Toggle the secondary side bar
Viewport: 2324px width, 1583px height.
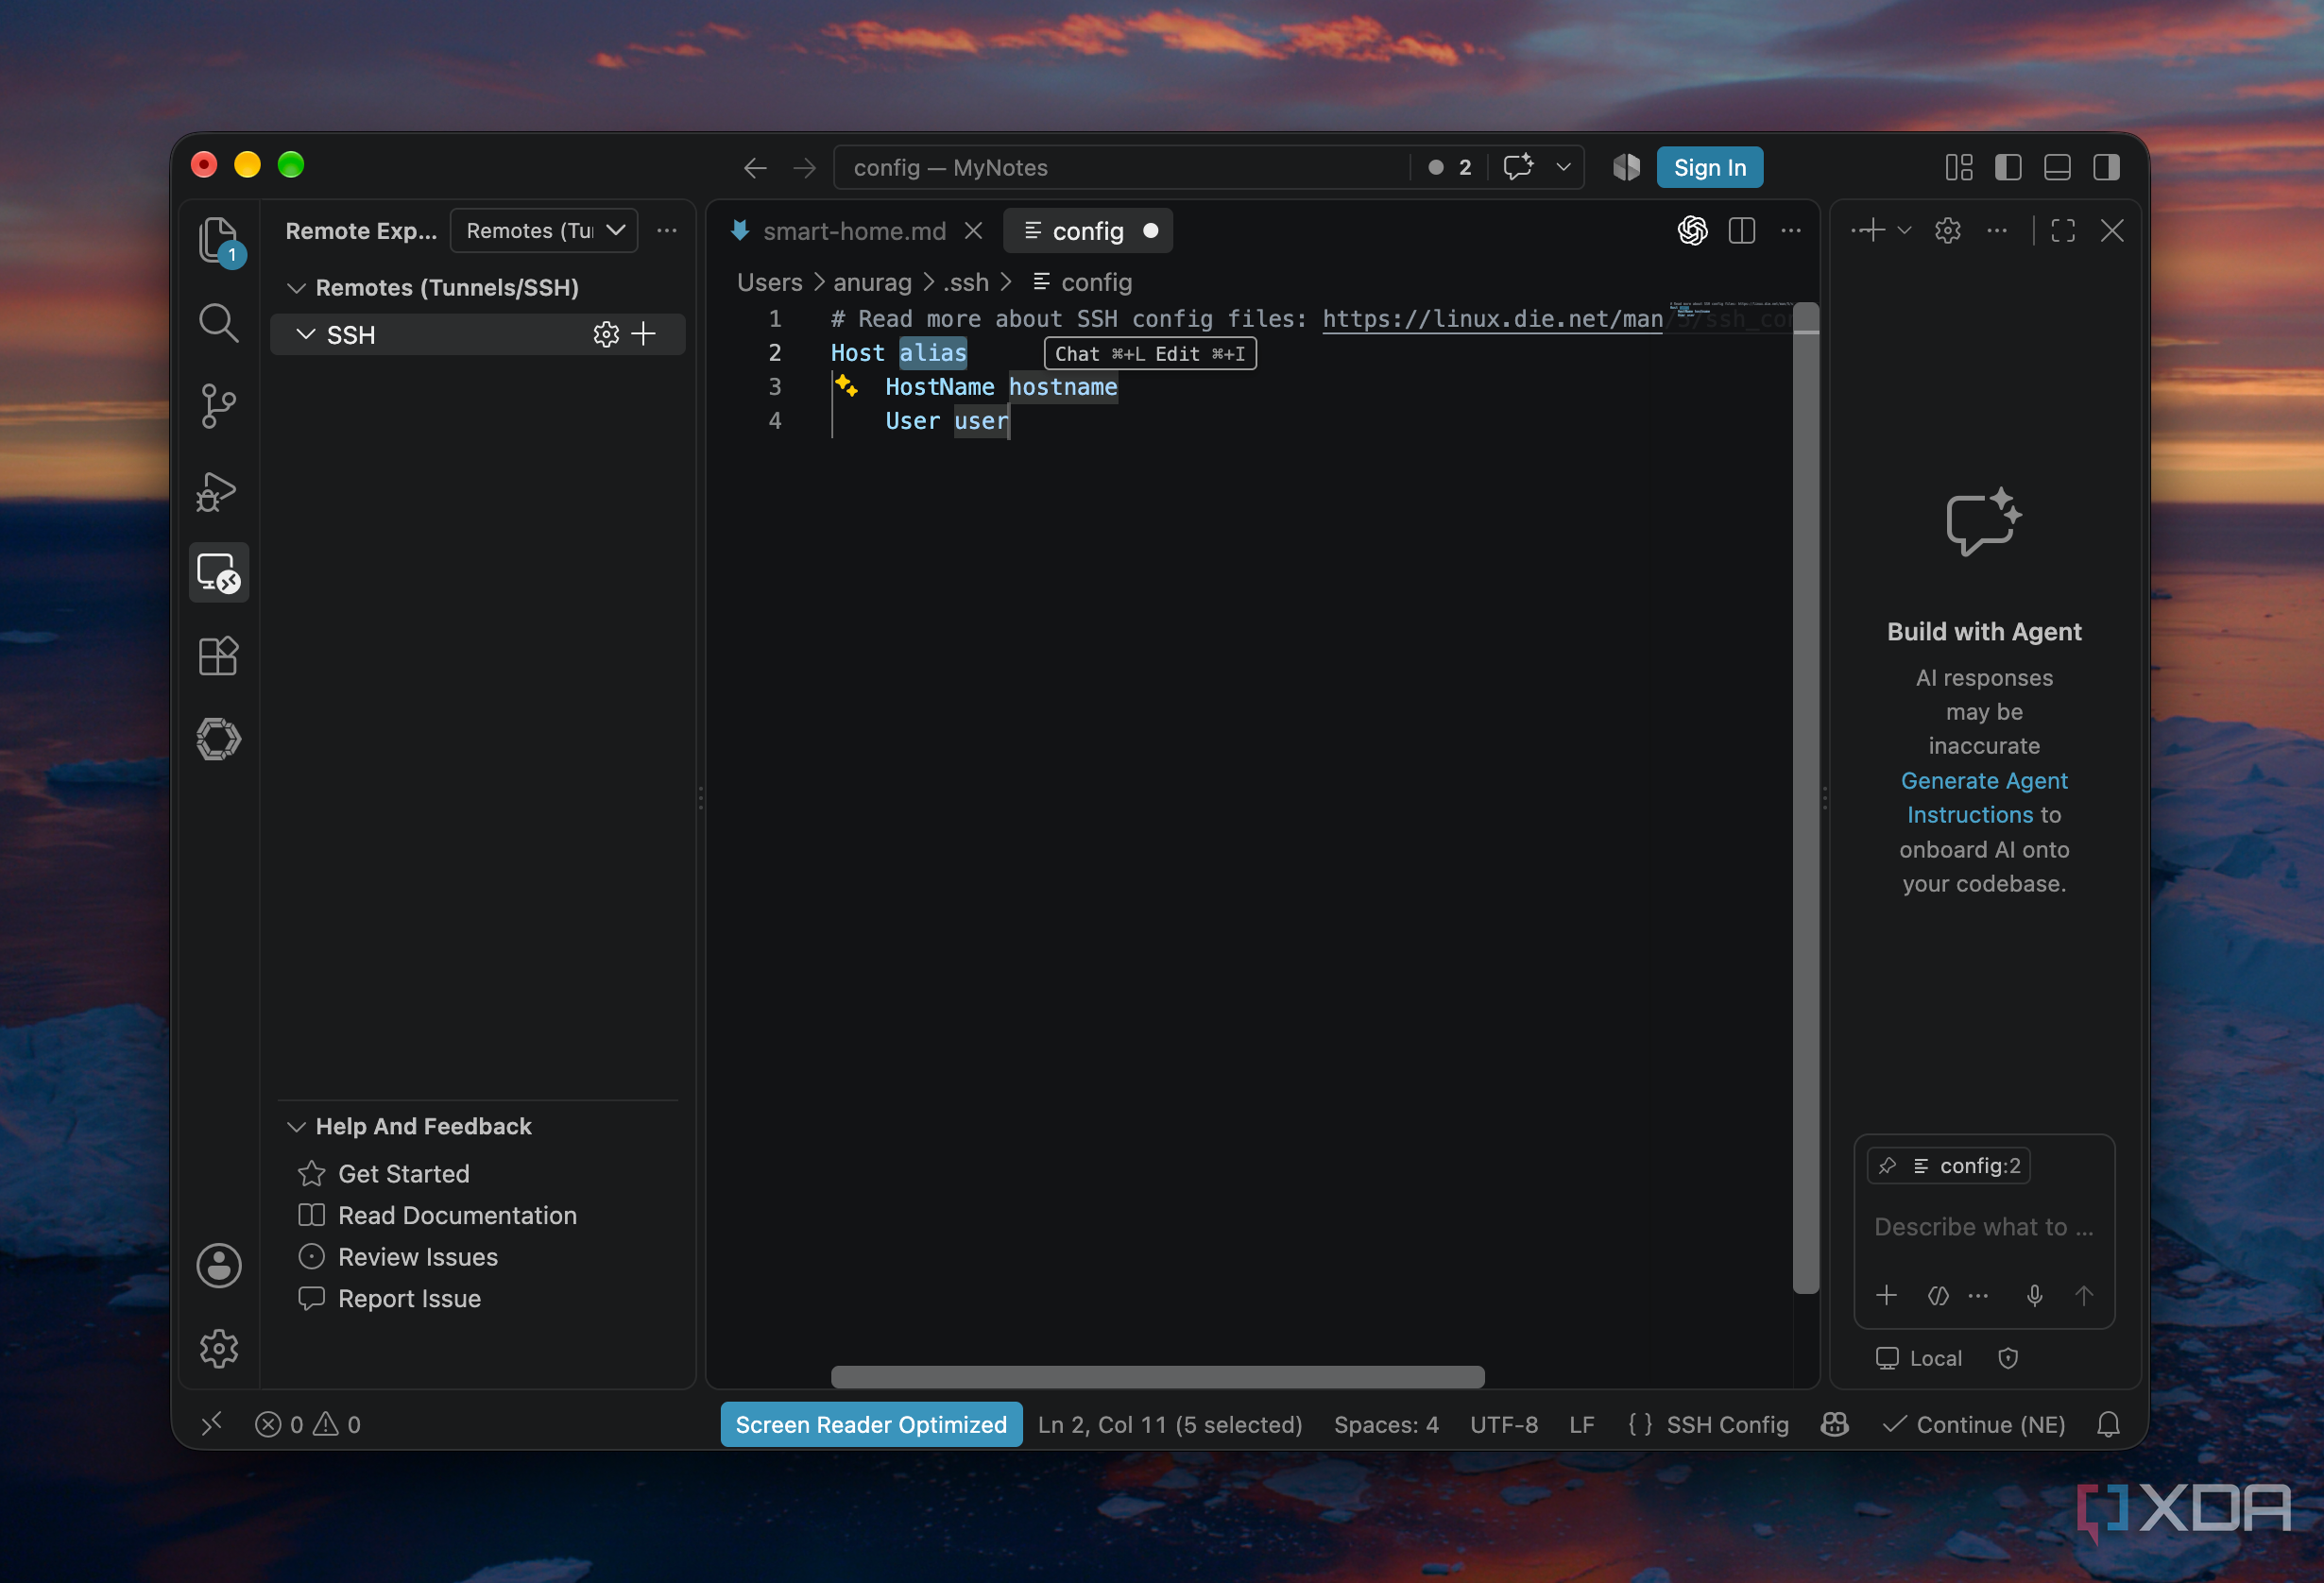point(2105,167)
